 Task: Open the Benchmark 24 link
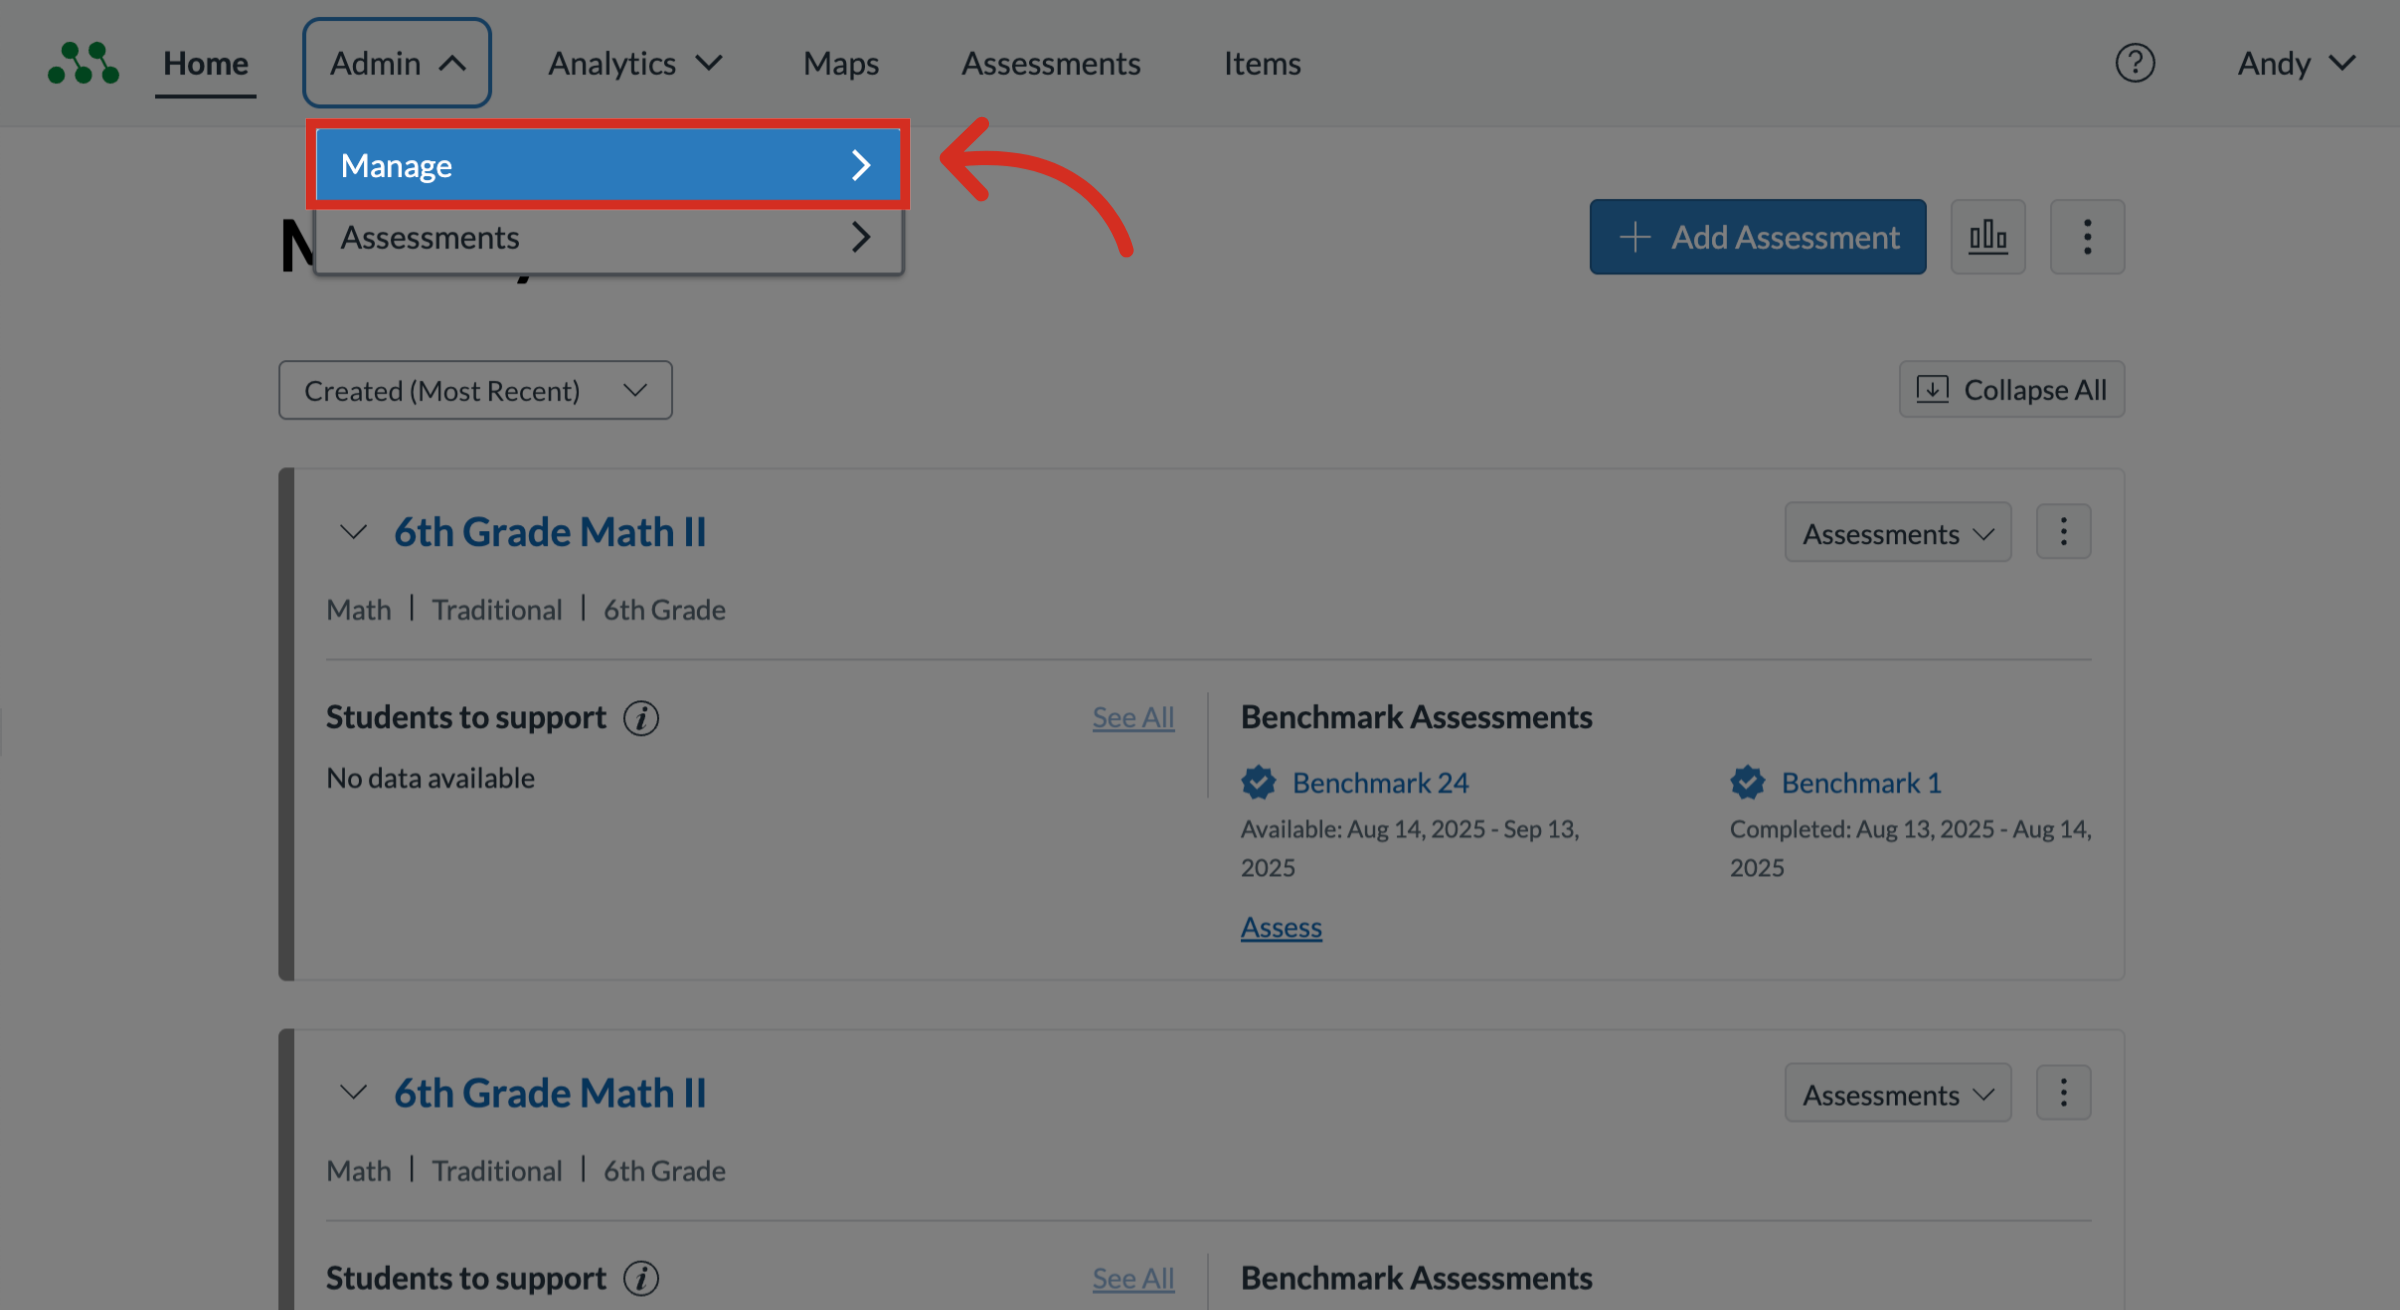coord(1380,783)
